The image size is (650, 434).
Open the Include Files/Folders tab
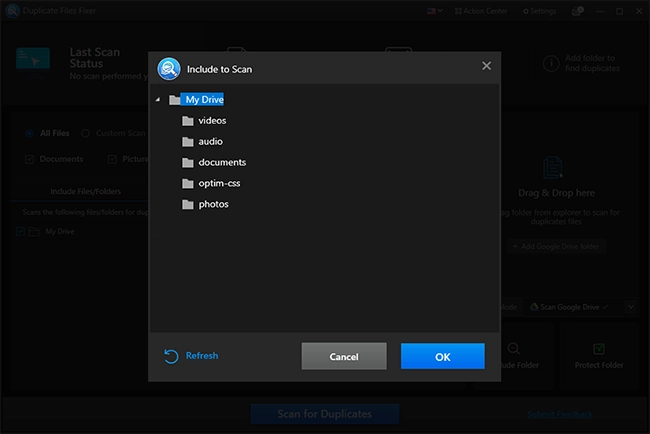(85, 191)
